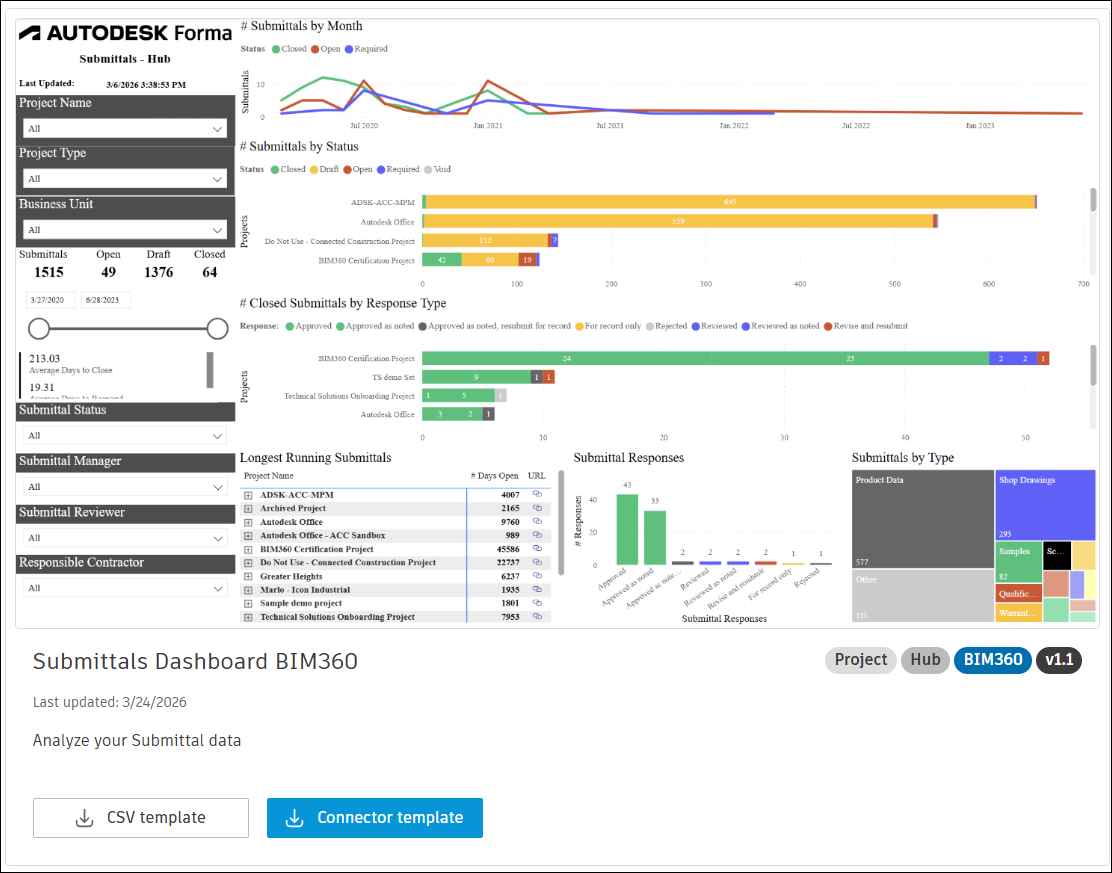Click Approved as noted bar showing 33
Screen dimensions: 1112x873
(x=655, y=538)
